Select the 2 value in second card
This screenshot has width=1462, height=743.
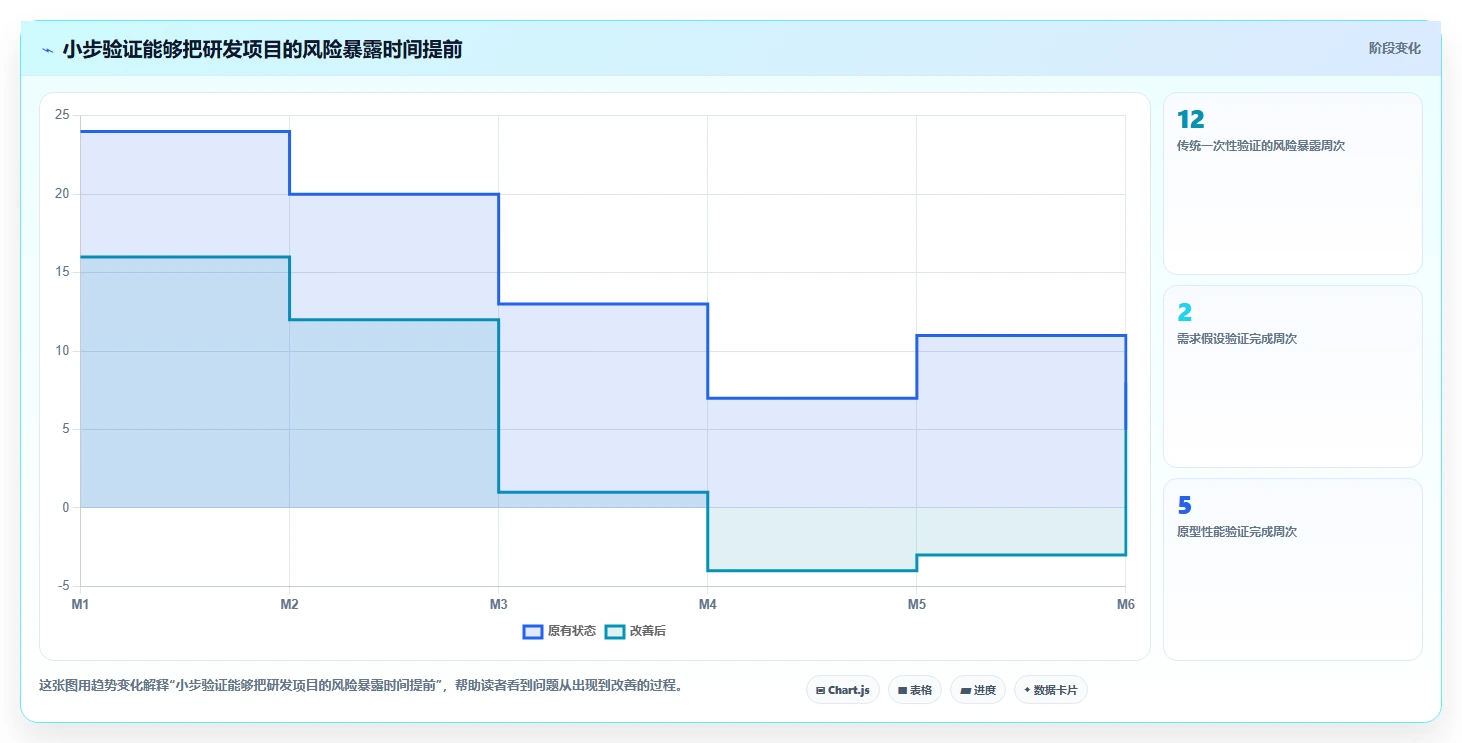pos(1185,313)
